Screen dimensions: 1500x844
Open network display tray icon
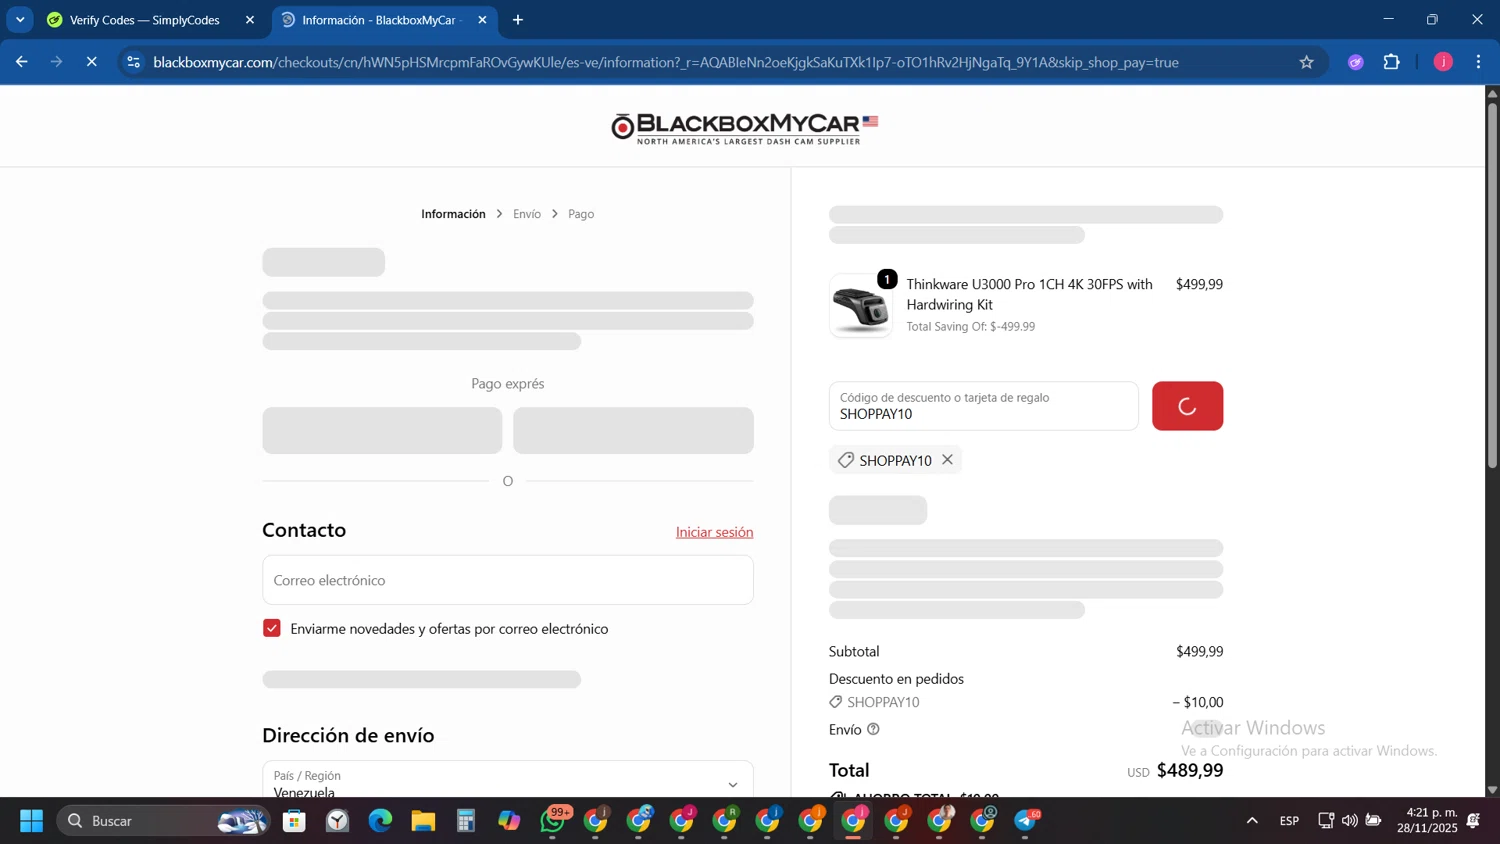click(1326, 821)
